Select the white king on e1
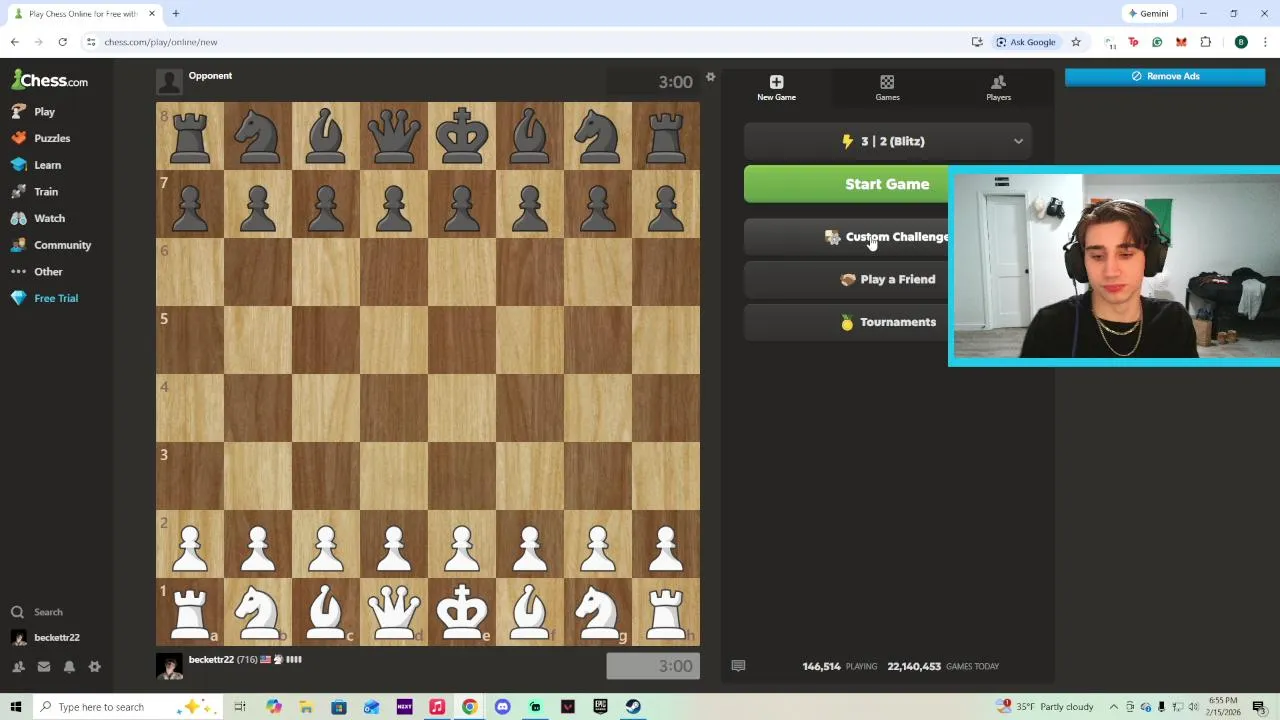 [x=462, y=612]
